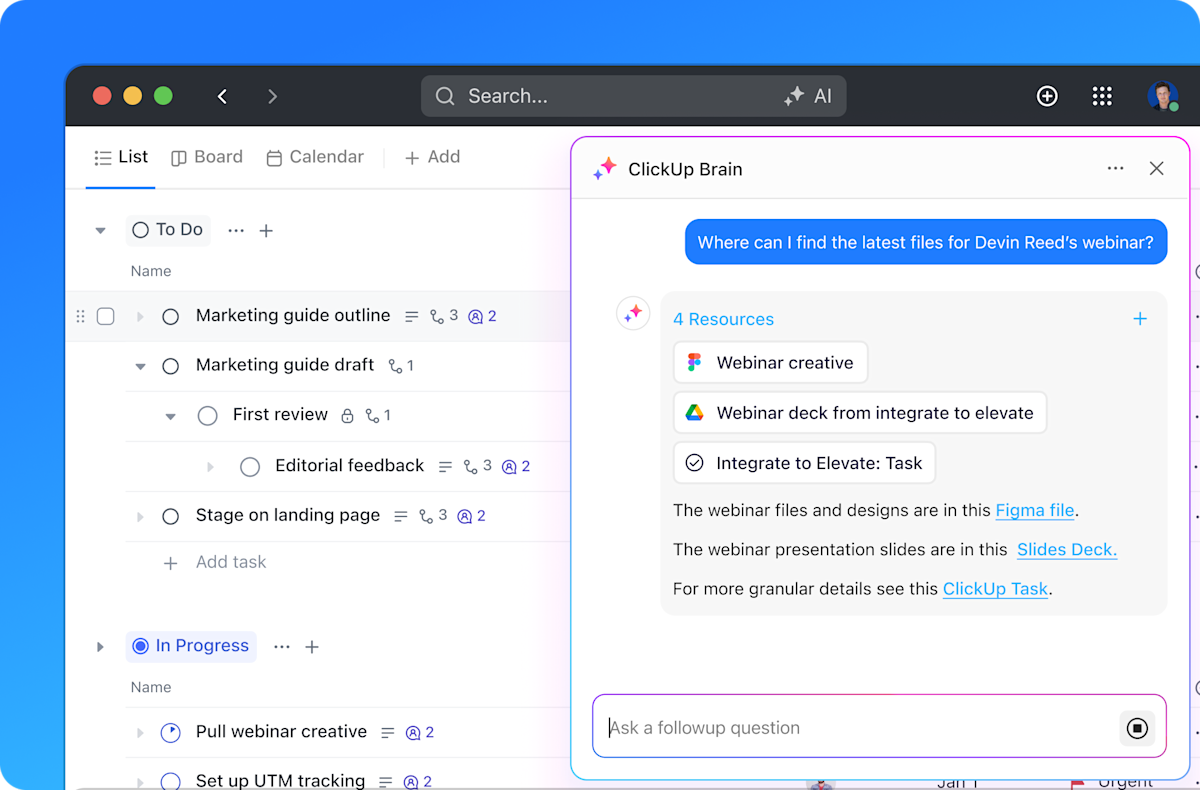Expand the In Progress group
The width and height of the screenshot is (1200, 790).
click(x=100, y=647)
